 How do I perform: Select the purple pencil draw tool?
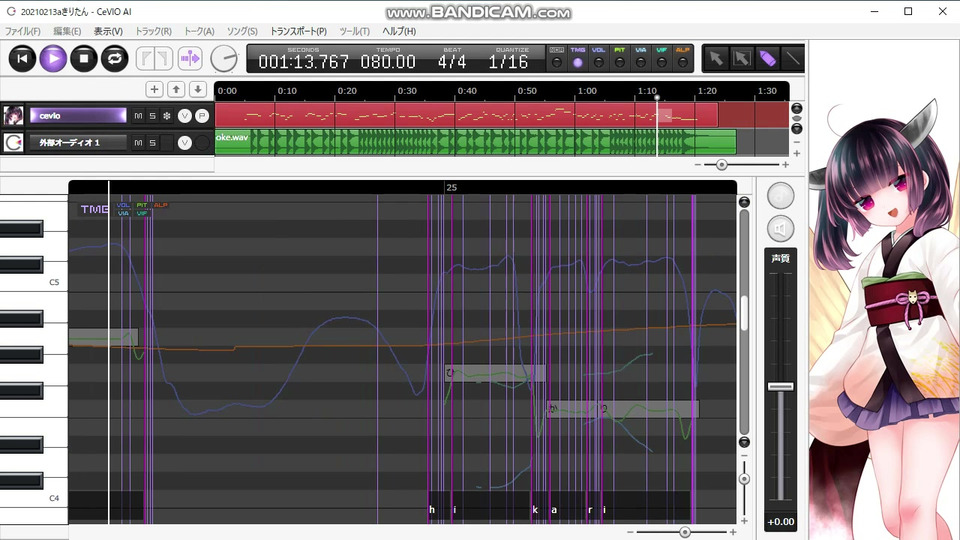(x=767, y=58)
